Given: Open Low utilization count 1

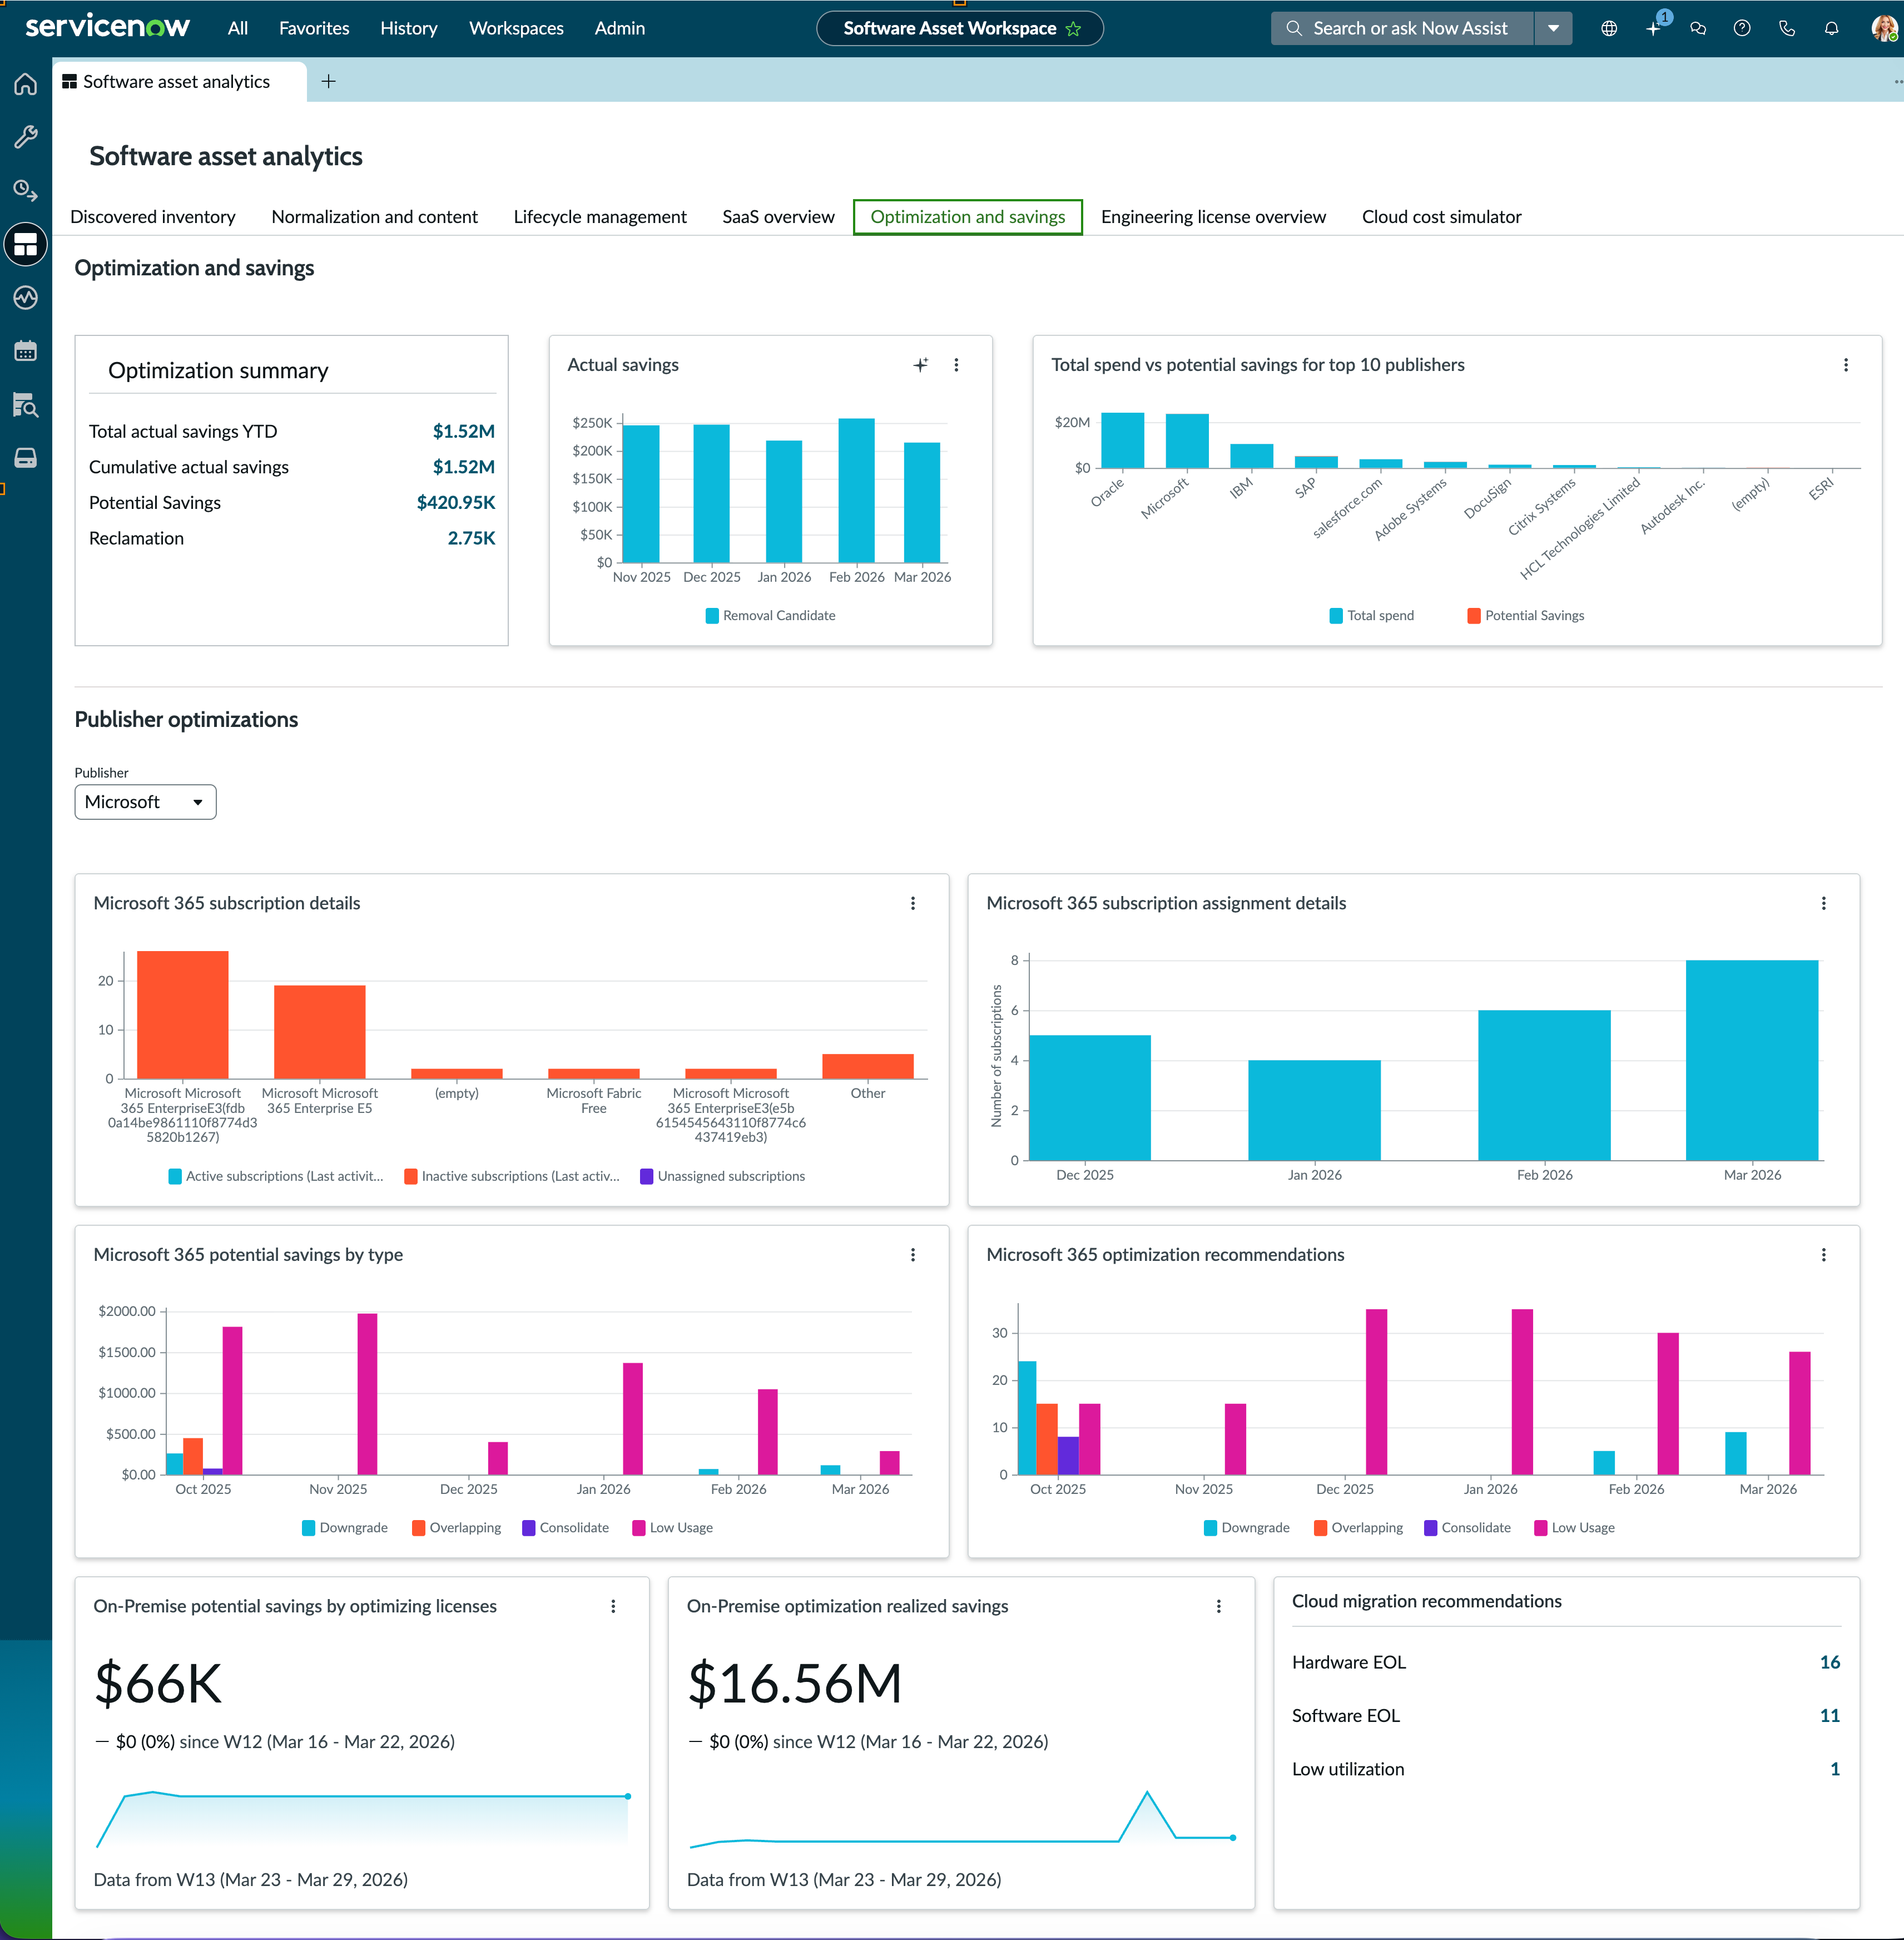Looking at the screenshot, I should pos(1834,1769).
